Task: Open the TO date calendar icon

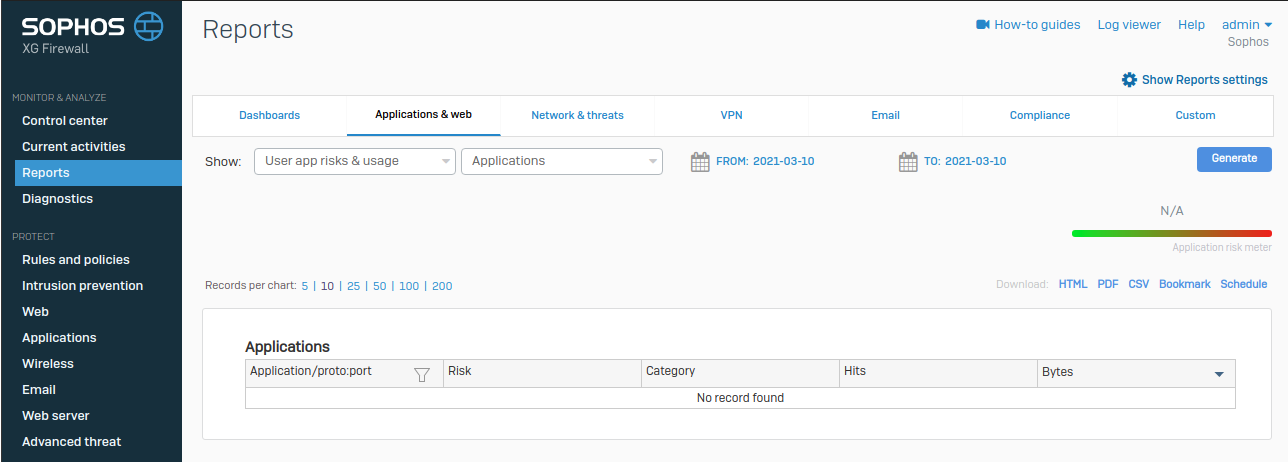Action: [x=908, y=161]
